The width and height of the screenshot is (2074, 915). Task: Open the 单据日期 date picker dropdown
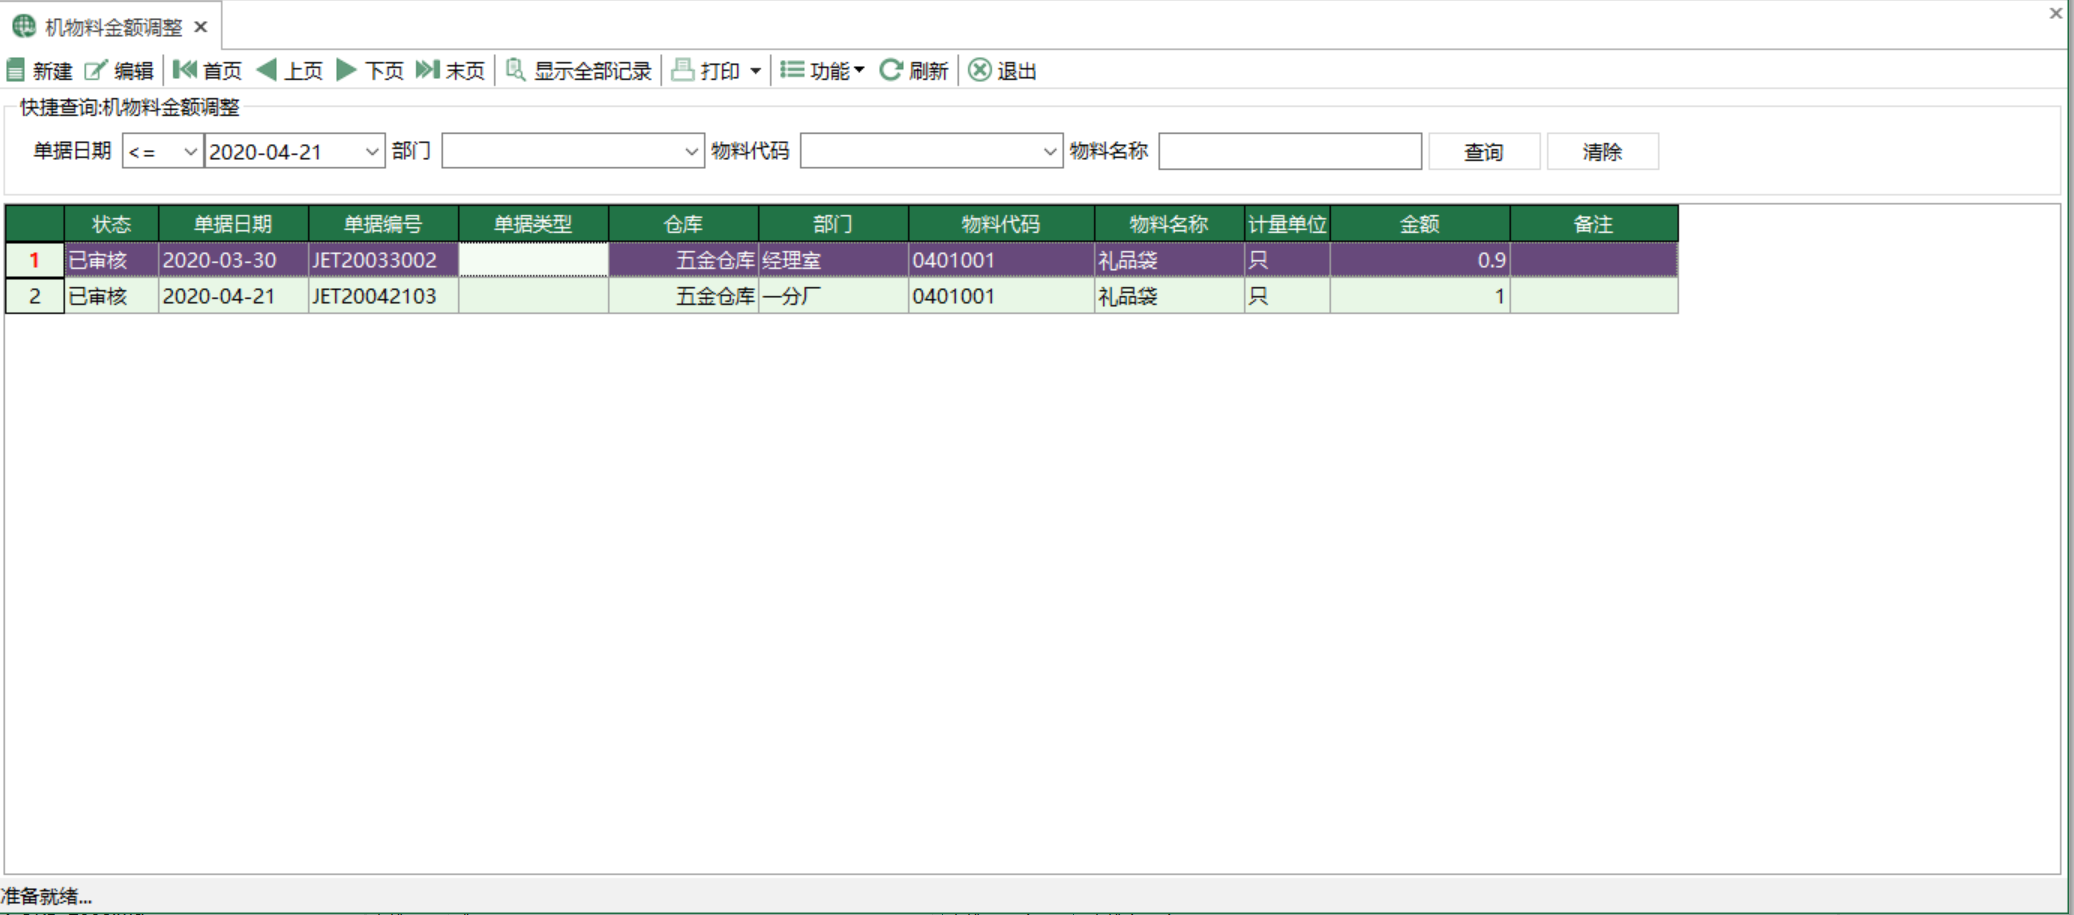372,152
